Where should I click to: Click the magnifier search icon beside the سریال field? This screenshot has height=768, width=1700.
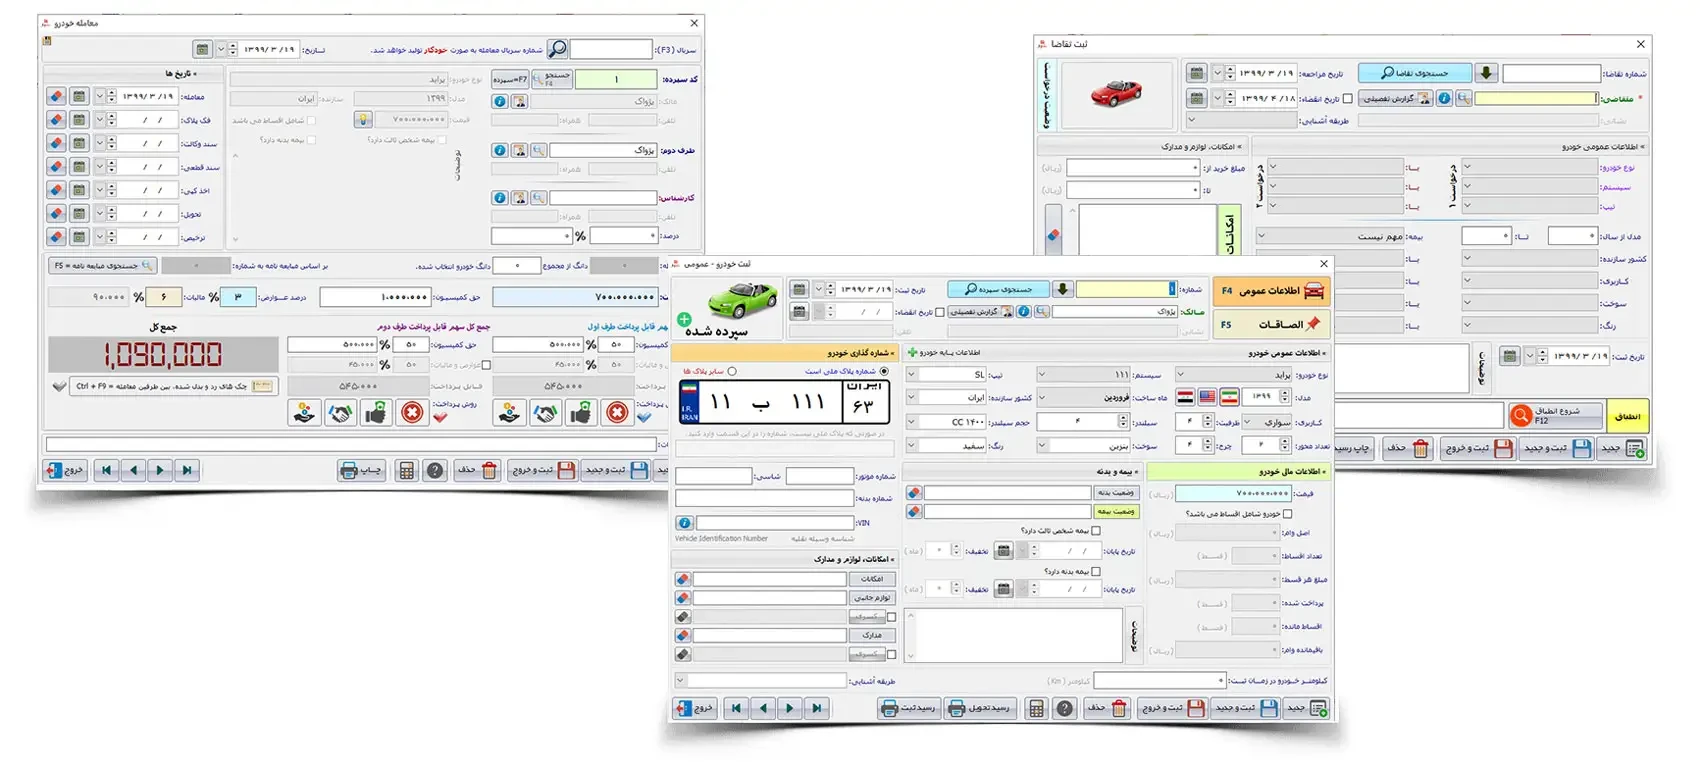click(x=557, y=49)
